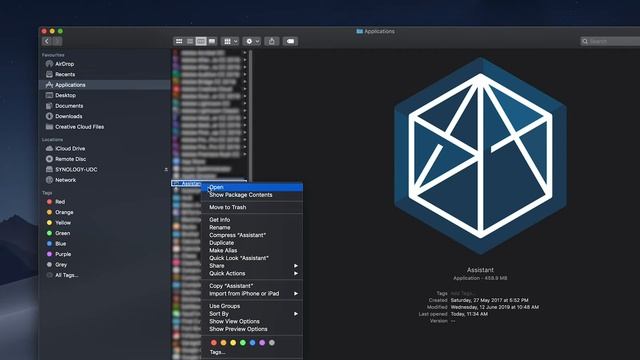Choose Show Preview Options
640x360 pixels.
tap(252, 329)
